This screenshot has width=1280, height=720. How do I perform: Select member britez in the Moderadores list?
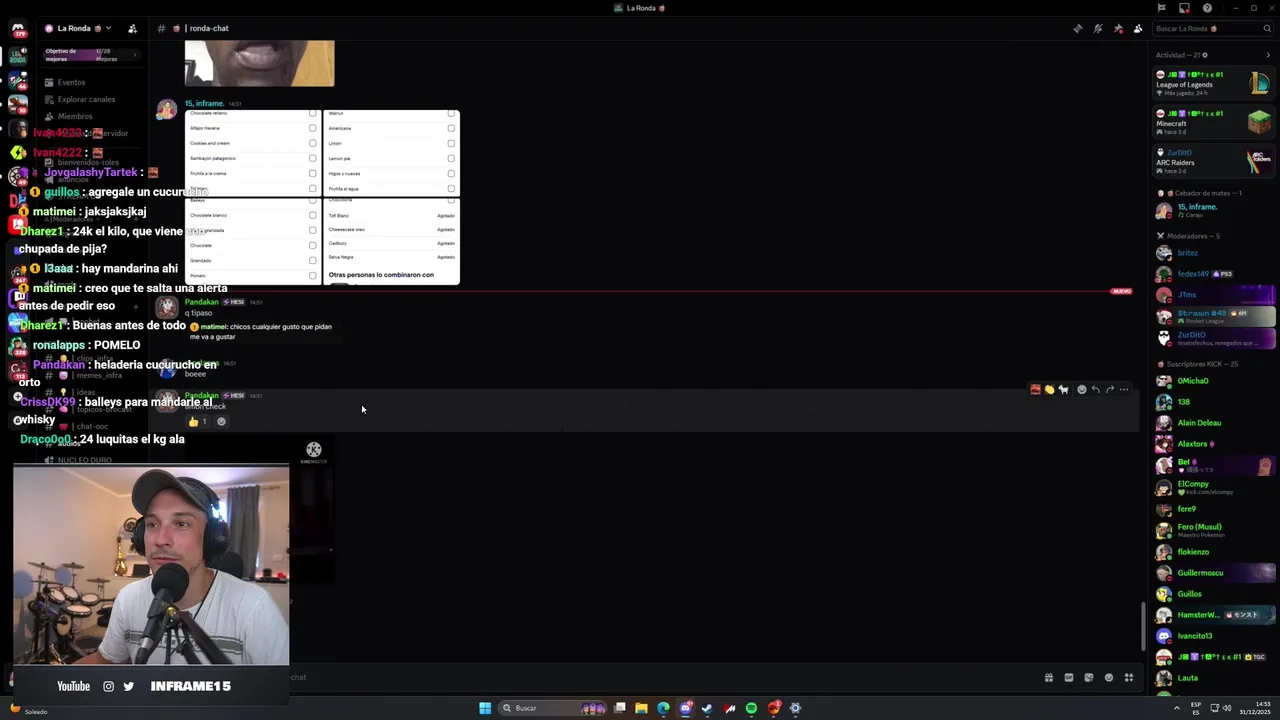click(x=1214, y=253)
